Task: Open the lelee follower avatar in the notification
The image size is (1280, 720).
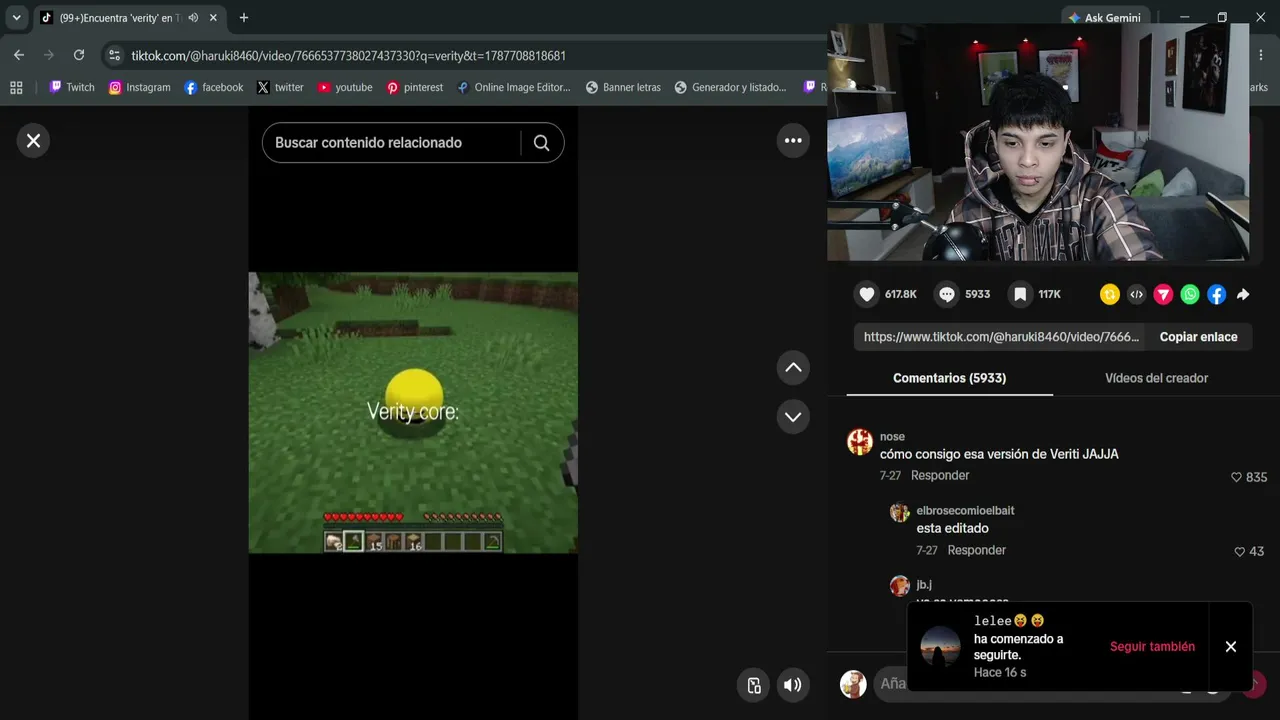Action: click(x=940, y=646)
